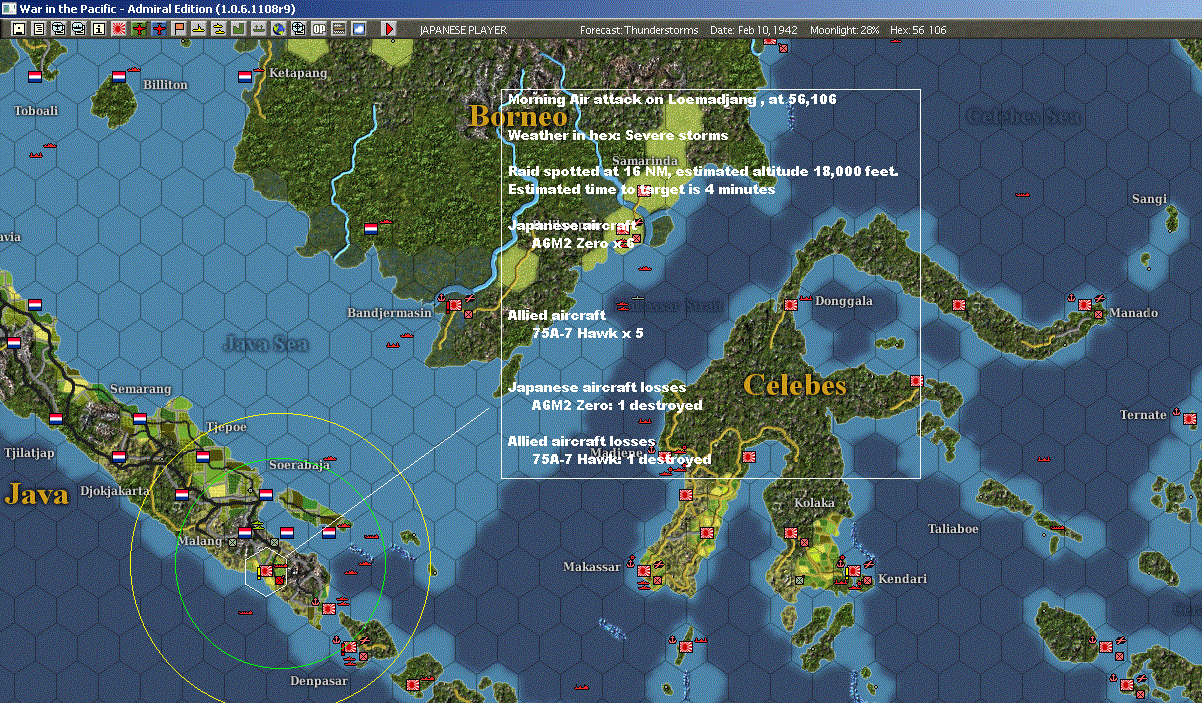Click the 'A6M2 Zero x 6' entry
This screenshot has width=1202, height=703.
582,243
